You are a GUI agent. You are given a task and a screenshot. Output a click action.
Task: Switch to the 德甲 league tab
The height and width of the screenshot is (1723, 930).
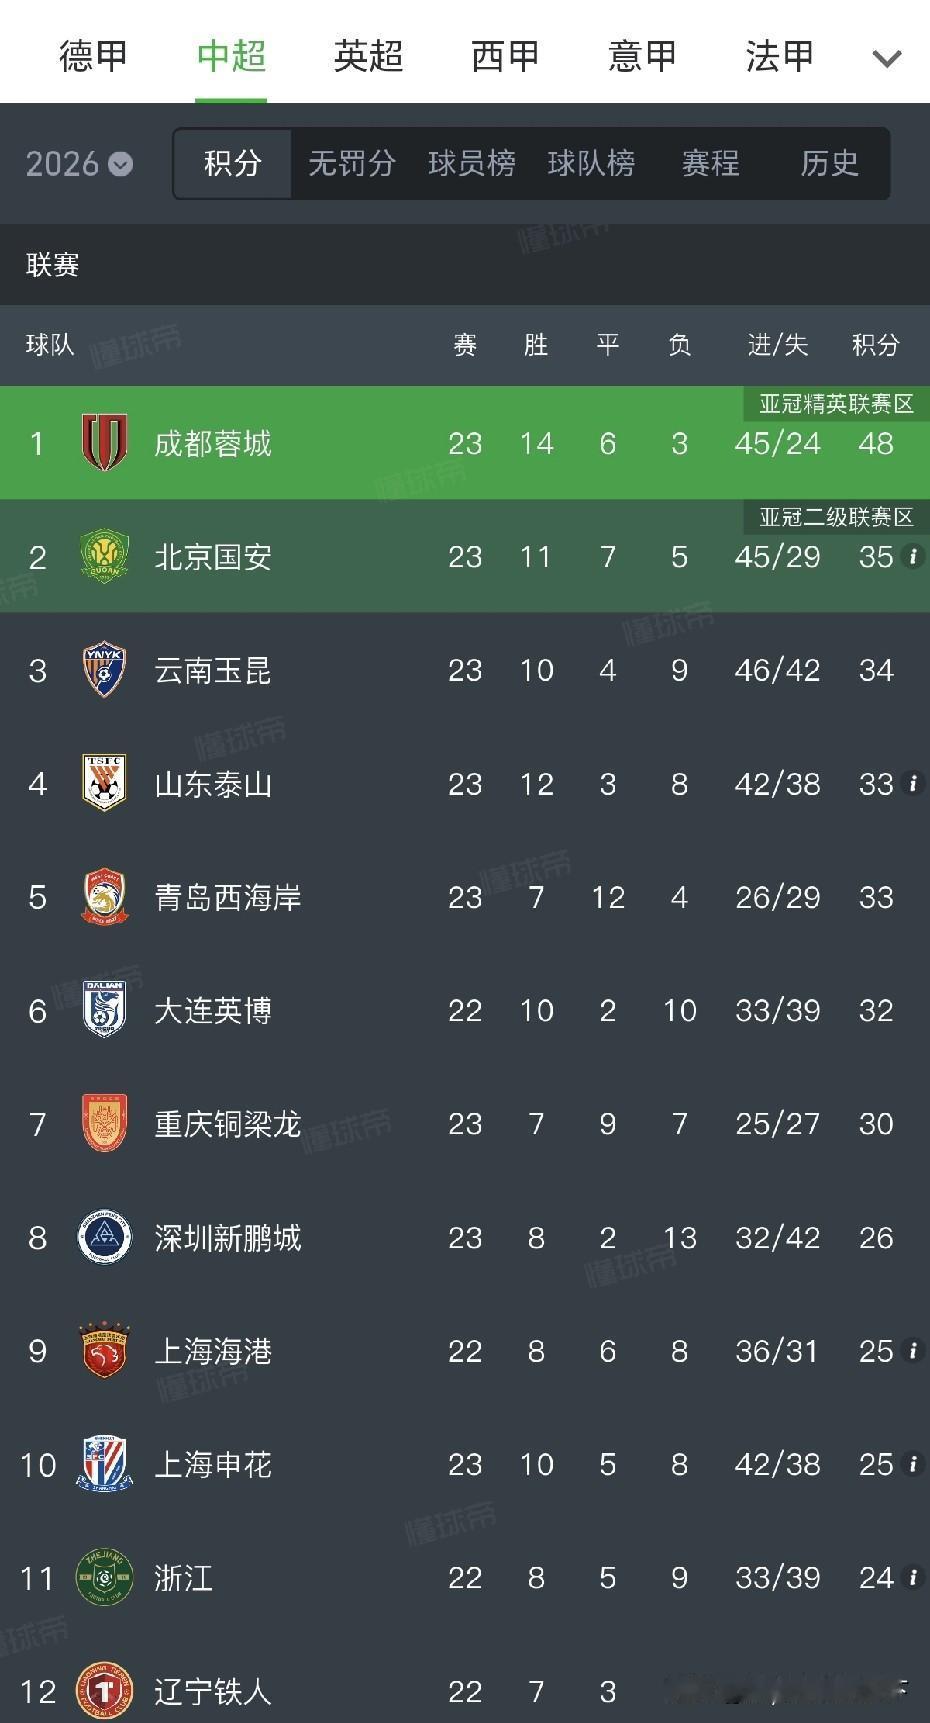[x=93, y=56]
